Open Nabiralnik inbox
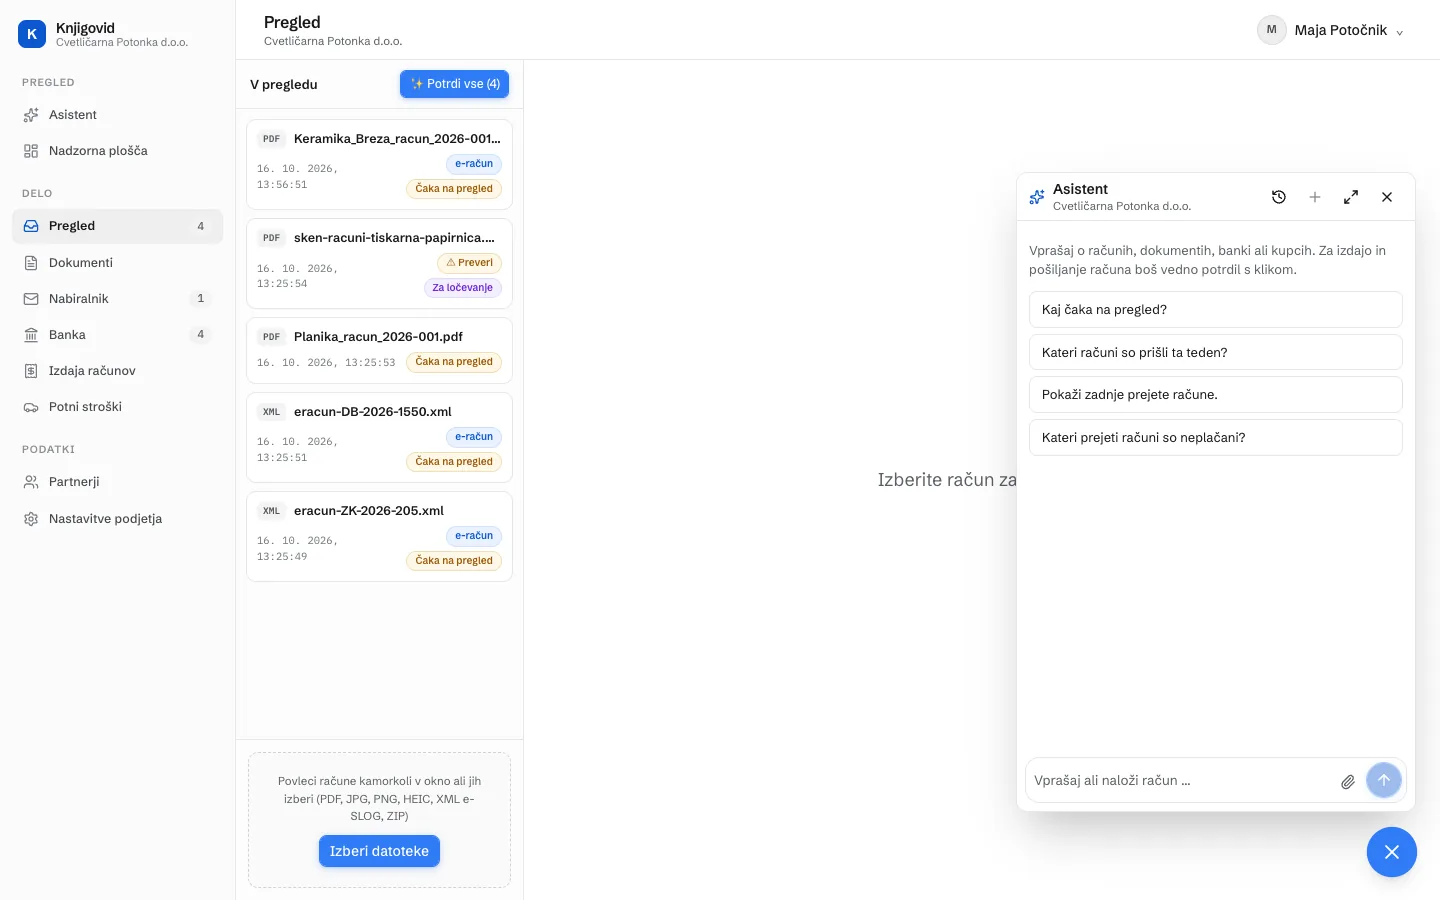The image size is (1440, 900). click(117, 299)
